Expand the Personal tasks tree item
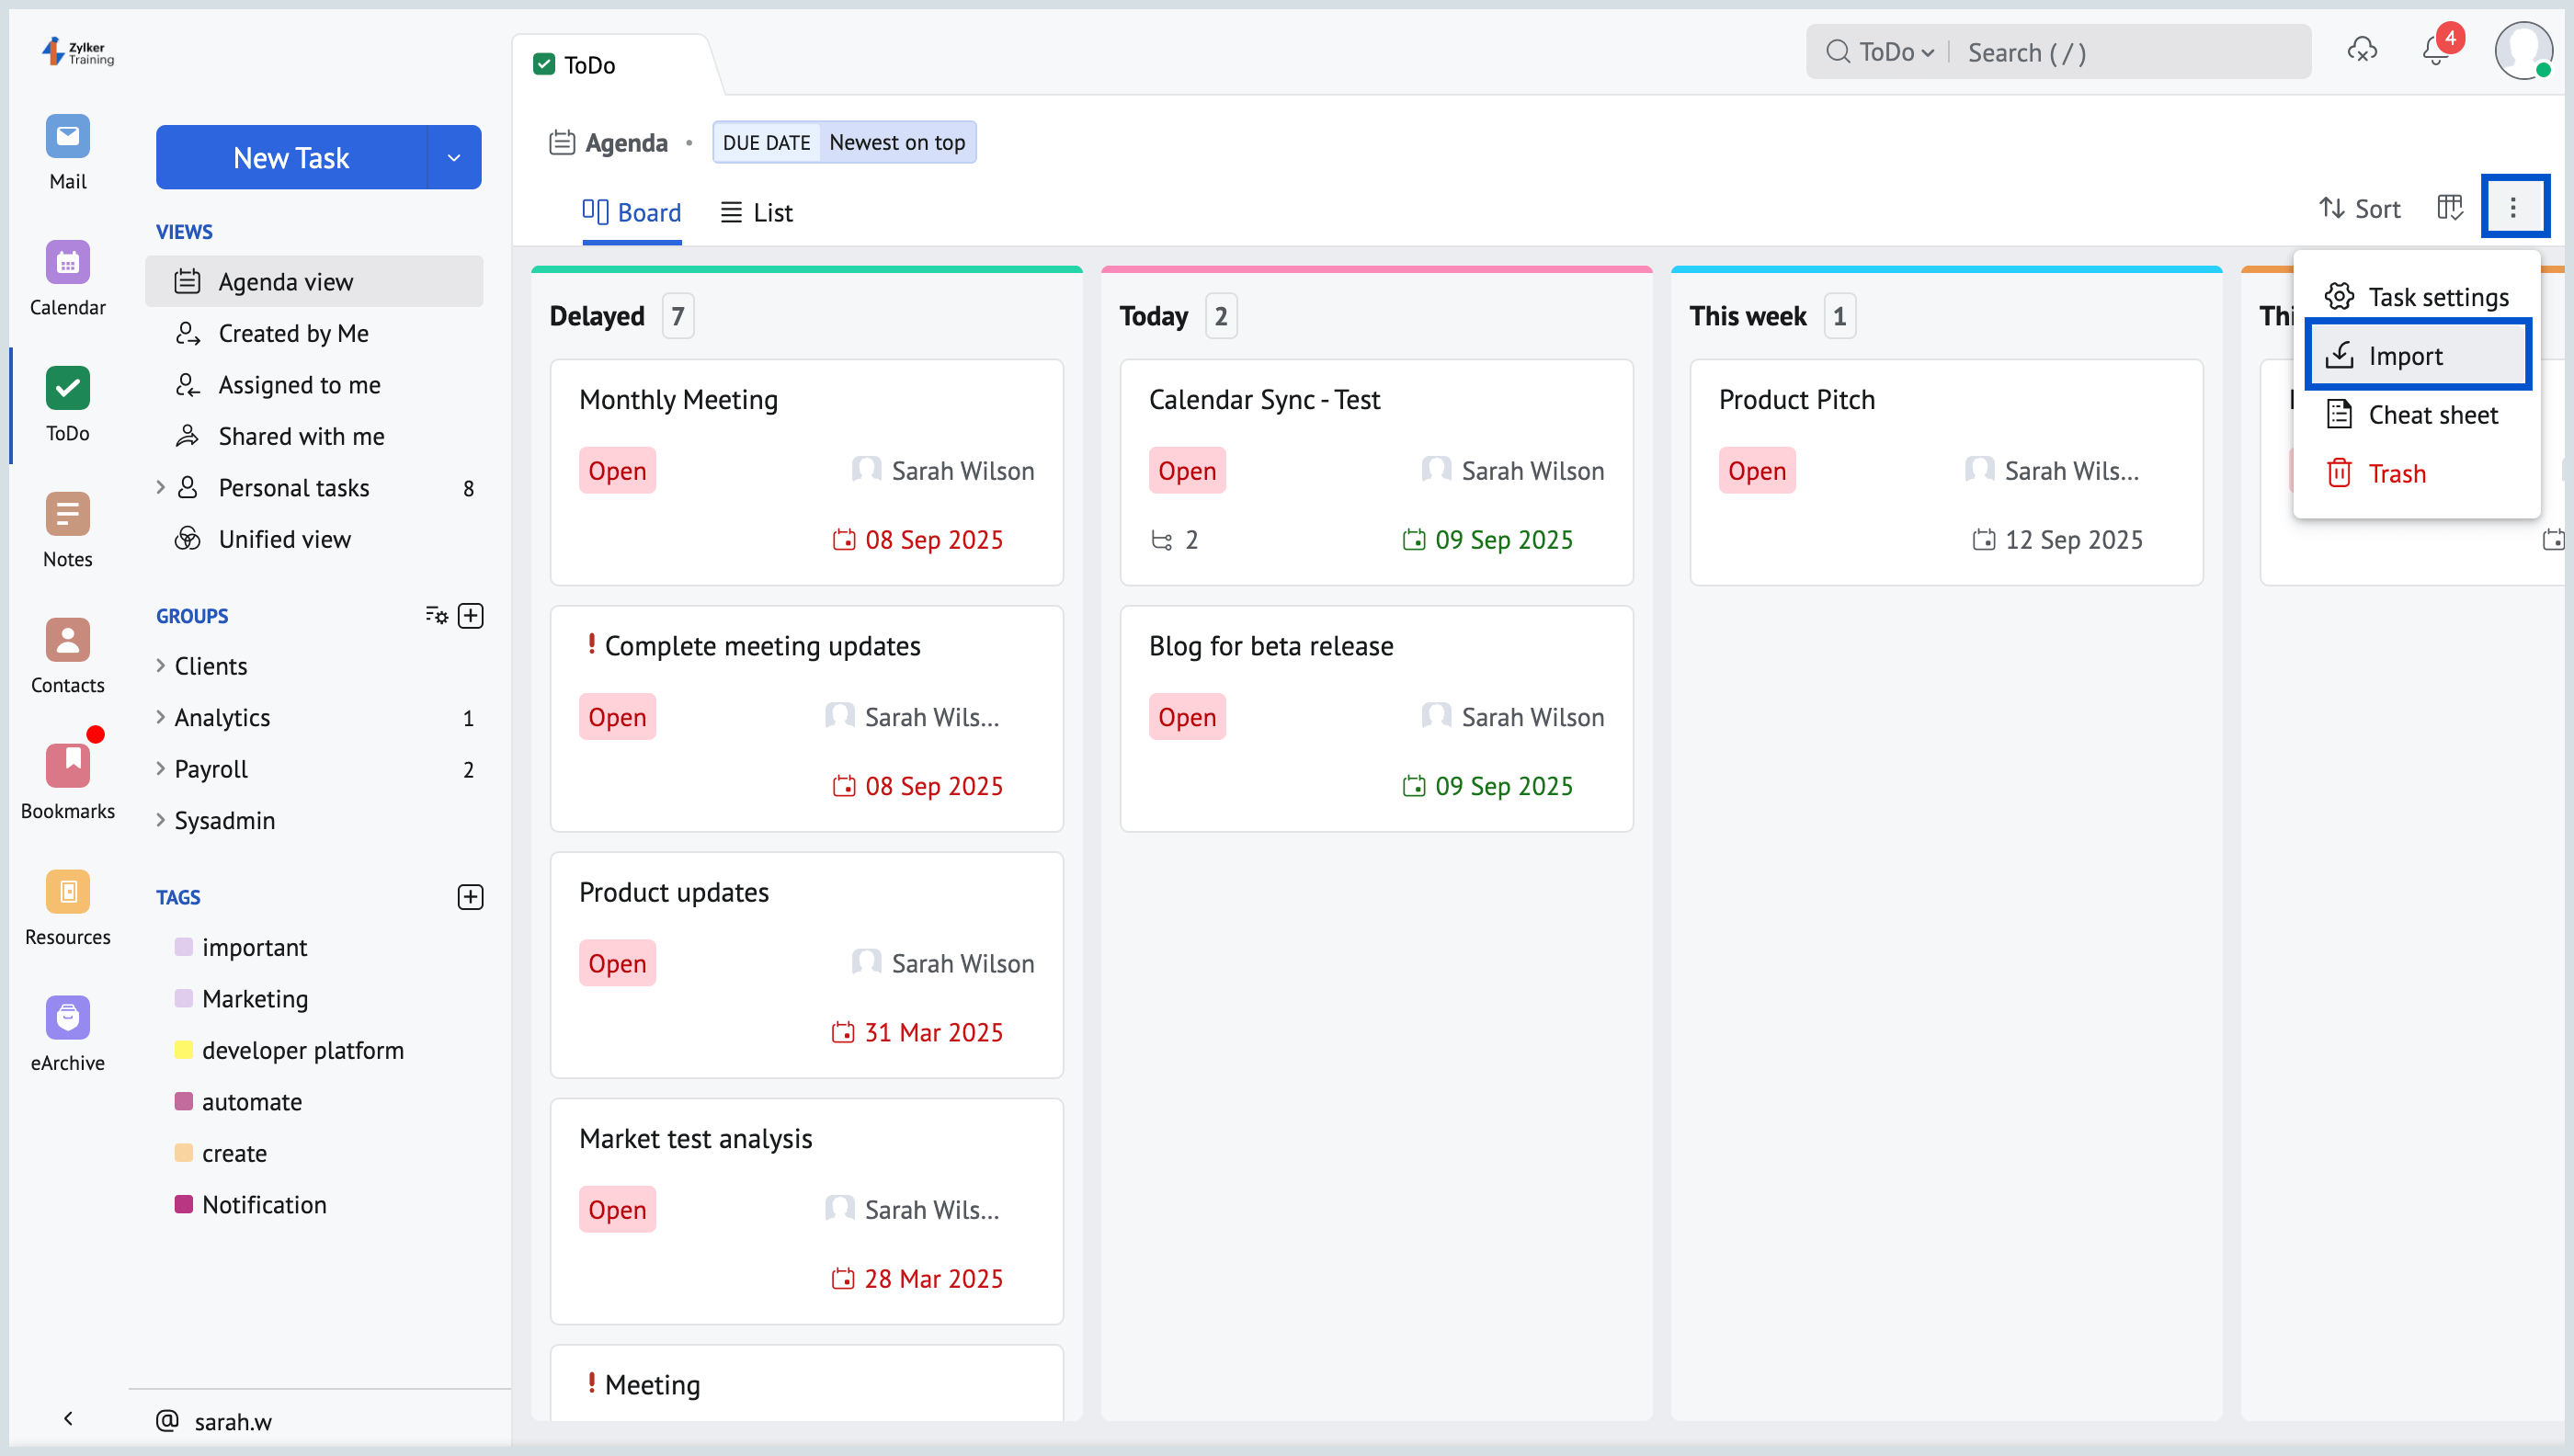 tap(160, 488)
